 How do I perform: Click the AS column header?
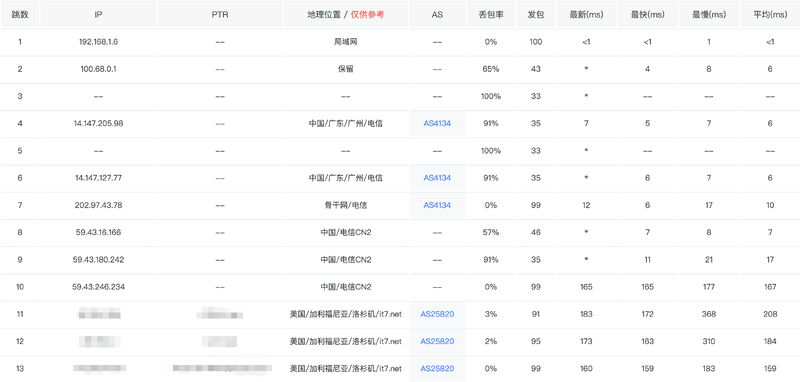click(x=437, y=15)
